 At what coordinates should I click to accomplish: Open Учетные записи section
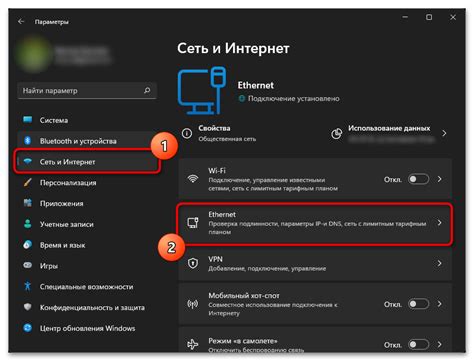pos(87,224)
